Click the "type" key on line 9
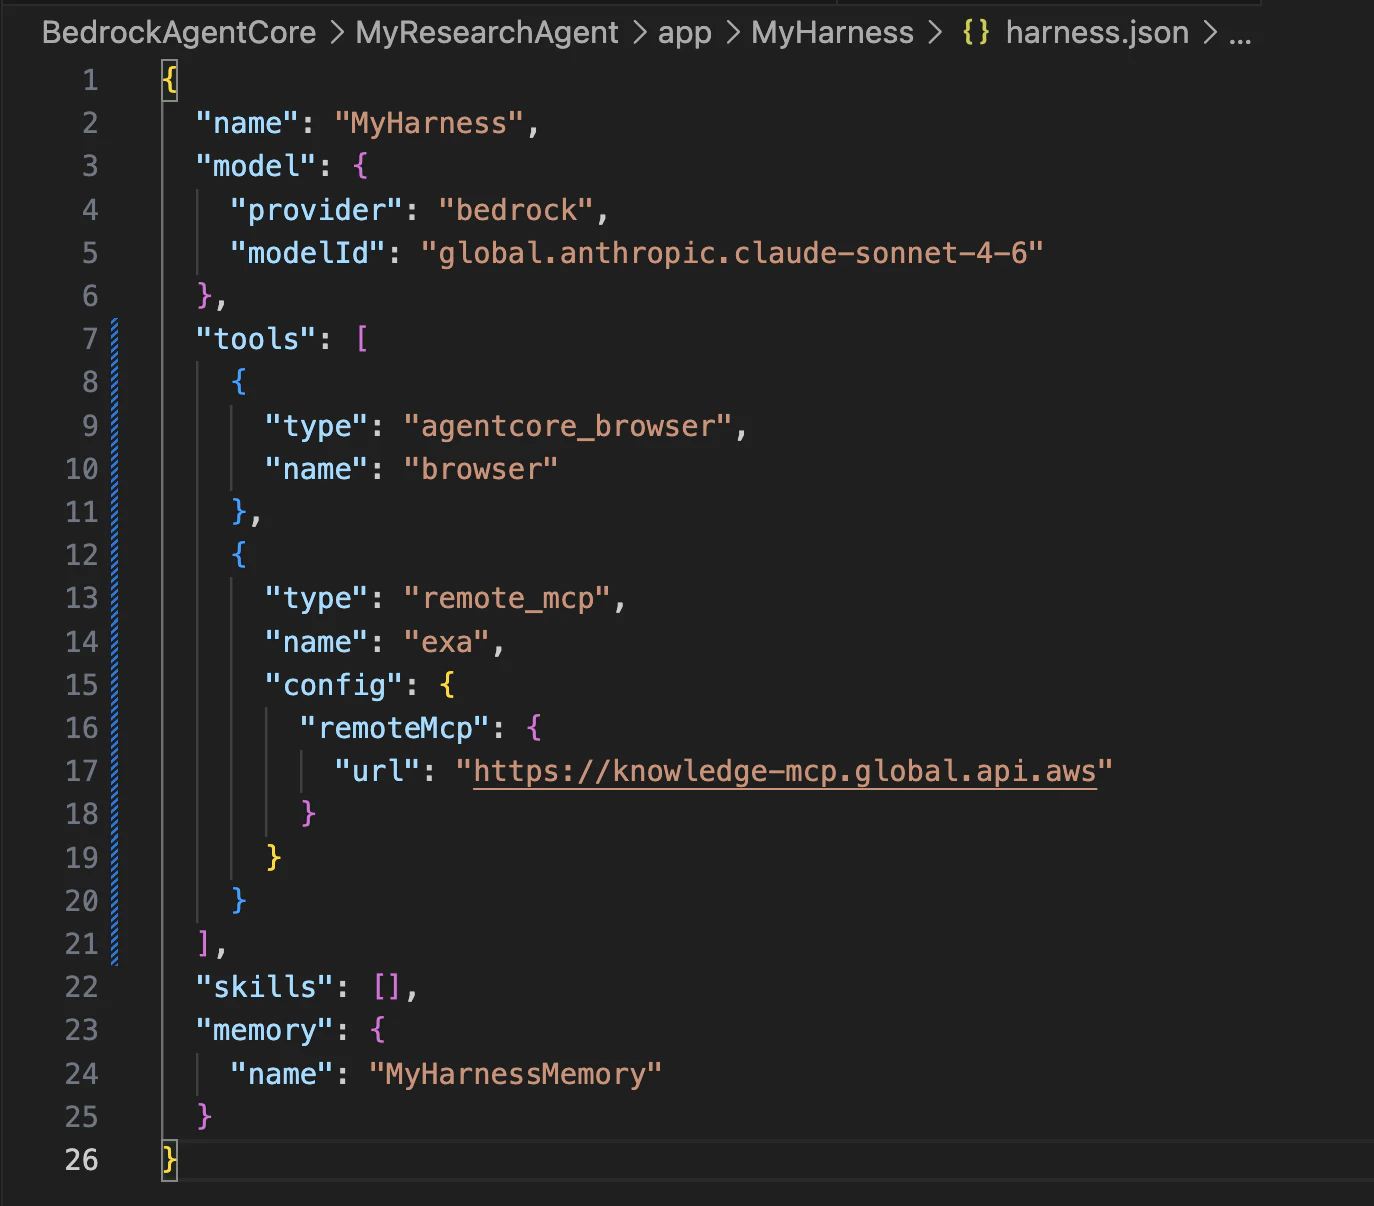This screenshot has height=1206, width=1374. [317, 426]
